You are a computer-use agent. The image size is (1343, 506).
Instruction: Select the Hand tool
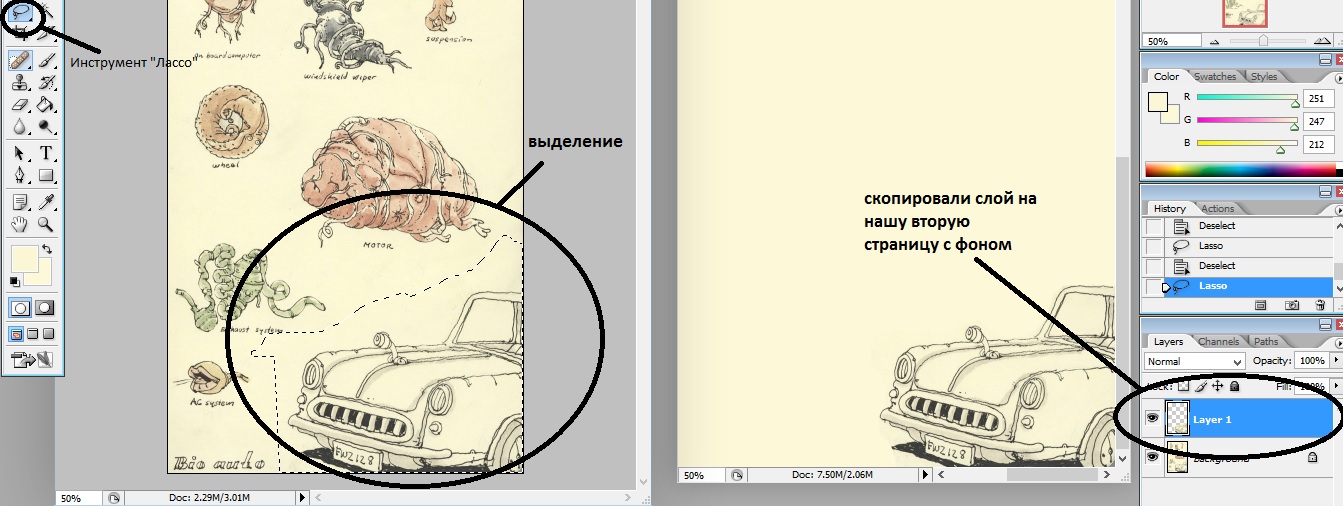point(19,223)
